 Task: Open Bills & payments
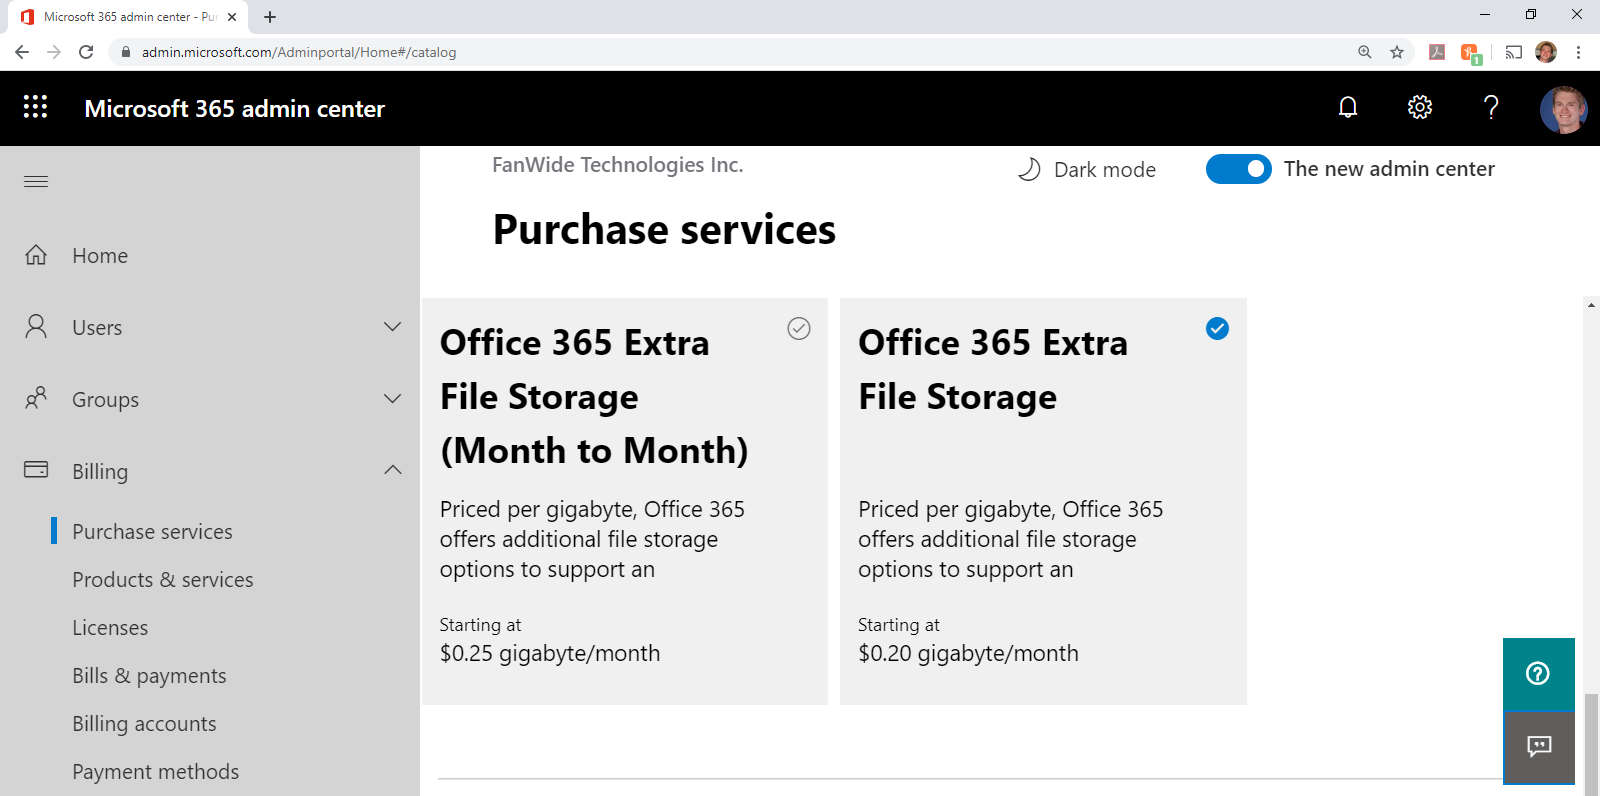(x=149, y=675)
